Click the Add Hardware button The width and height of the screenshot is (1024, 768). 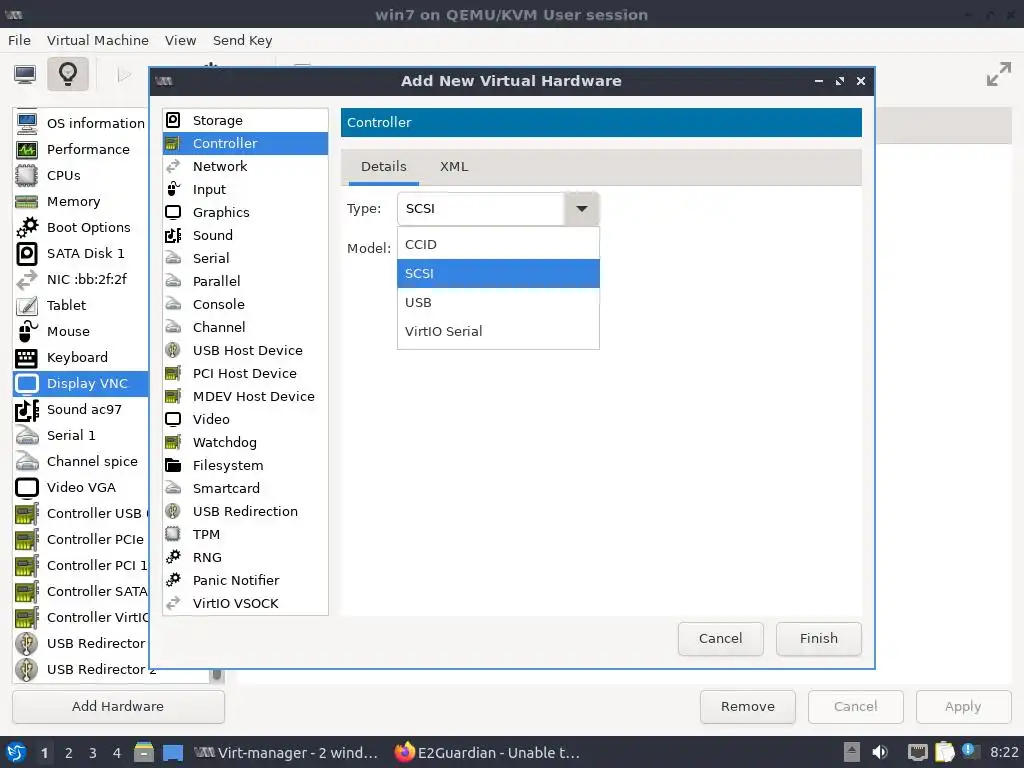tap(118, 707)
